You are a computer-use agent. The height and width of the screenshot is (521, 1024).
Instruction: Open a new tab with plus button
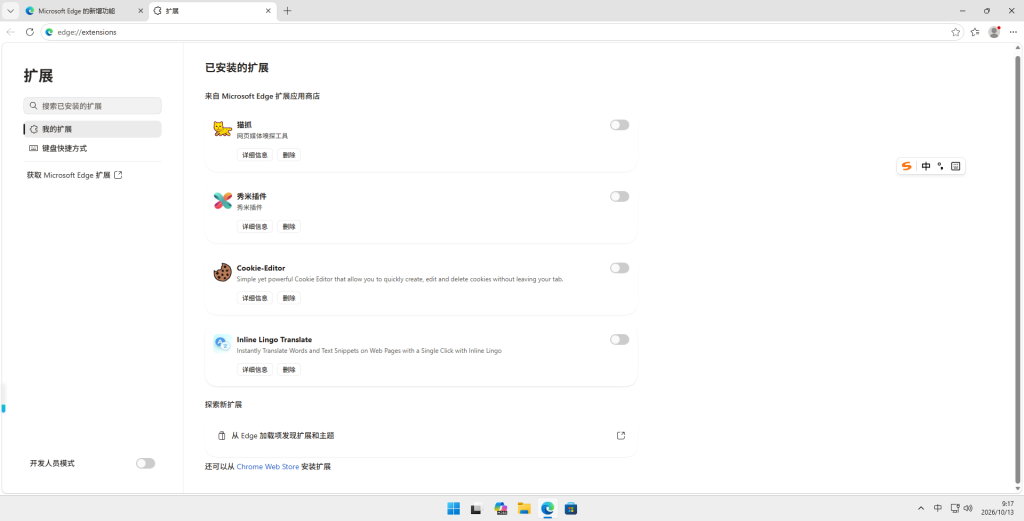click(x=288, y=11)
